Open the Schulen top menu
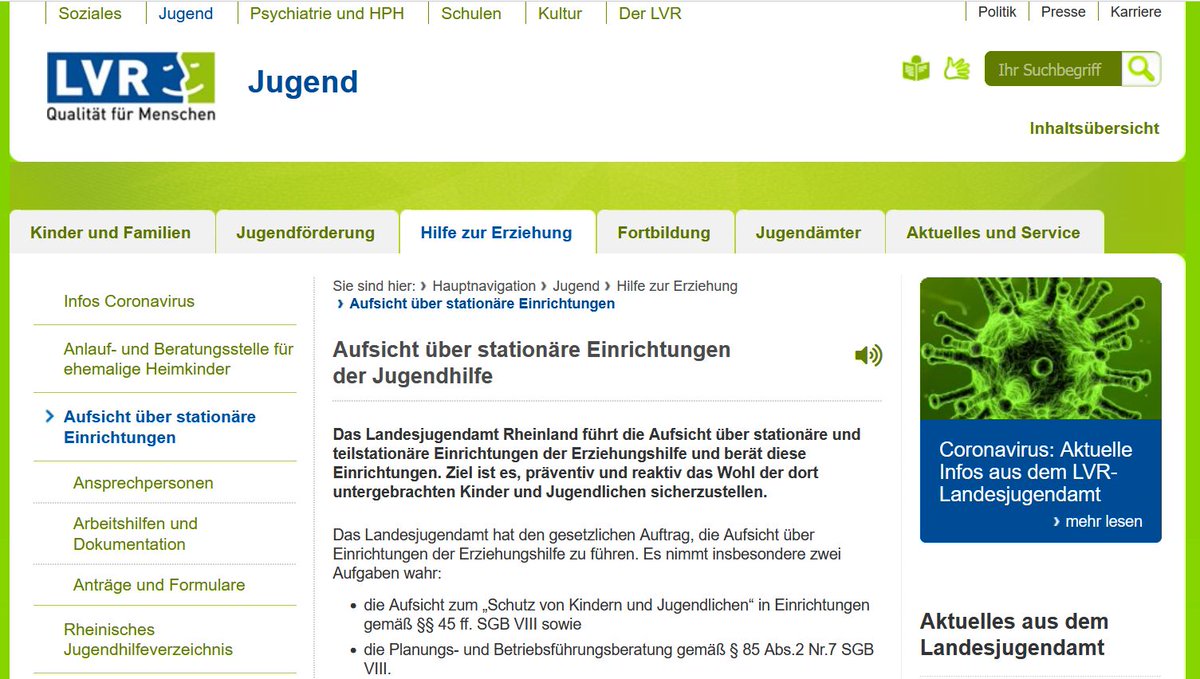 (x=471, y=13)
